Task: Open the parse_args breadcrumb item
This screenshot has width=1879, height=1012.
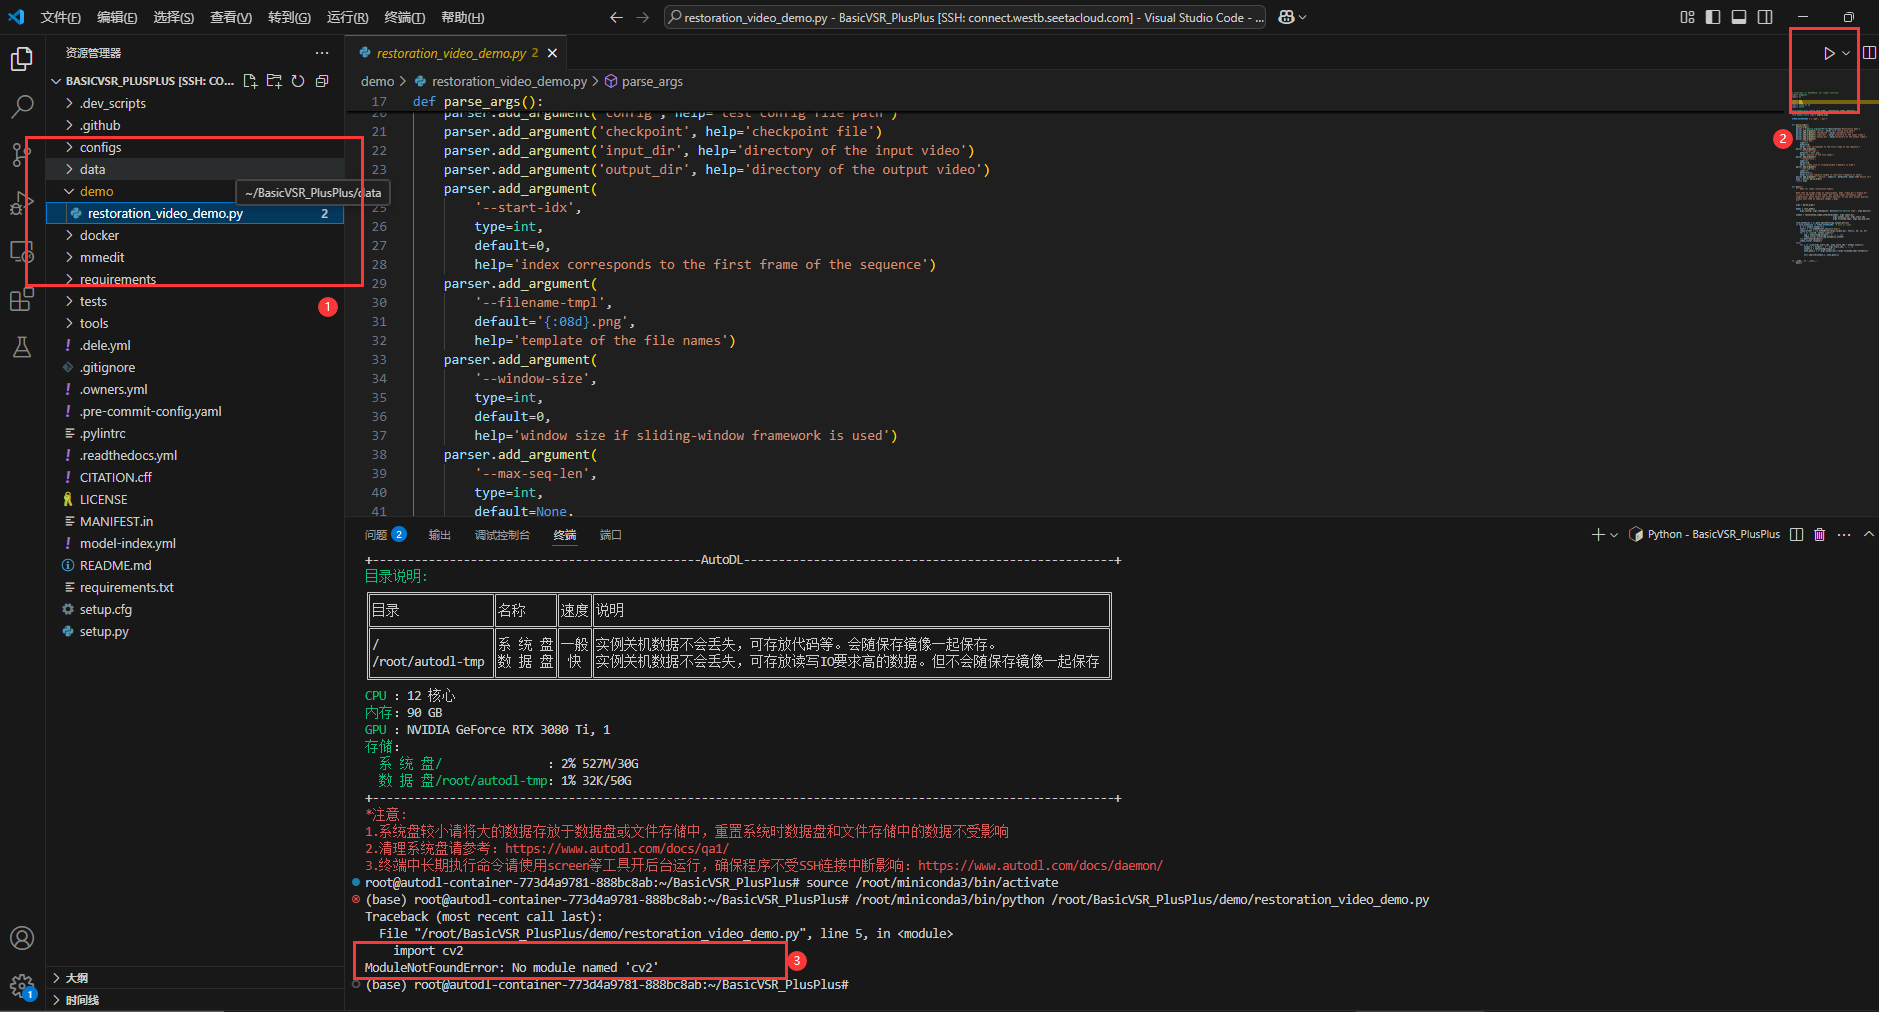Action: pyautogui.click(x=651, y=81)
